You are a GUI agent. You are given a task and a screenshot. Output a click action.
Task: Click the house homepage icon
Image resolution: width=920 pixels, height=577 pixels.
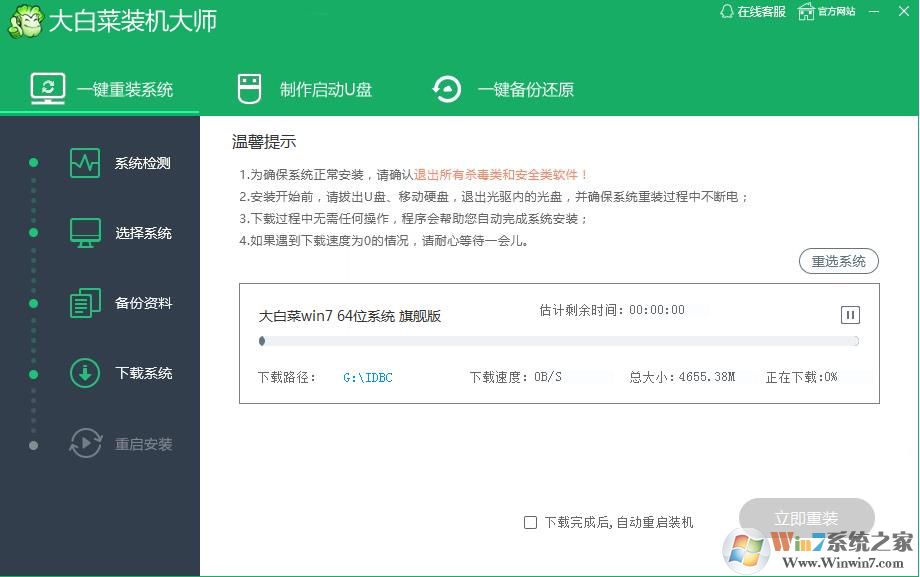(806, 11)
